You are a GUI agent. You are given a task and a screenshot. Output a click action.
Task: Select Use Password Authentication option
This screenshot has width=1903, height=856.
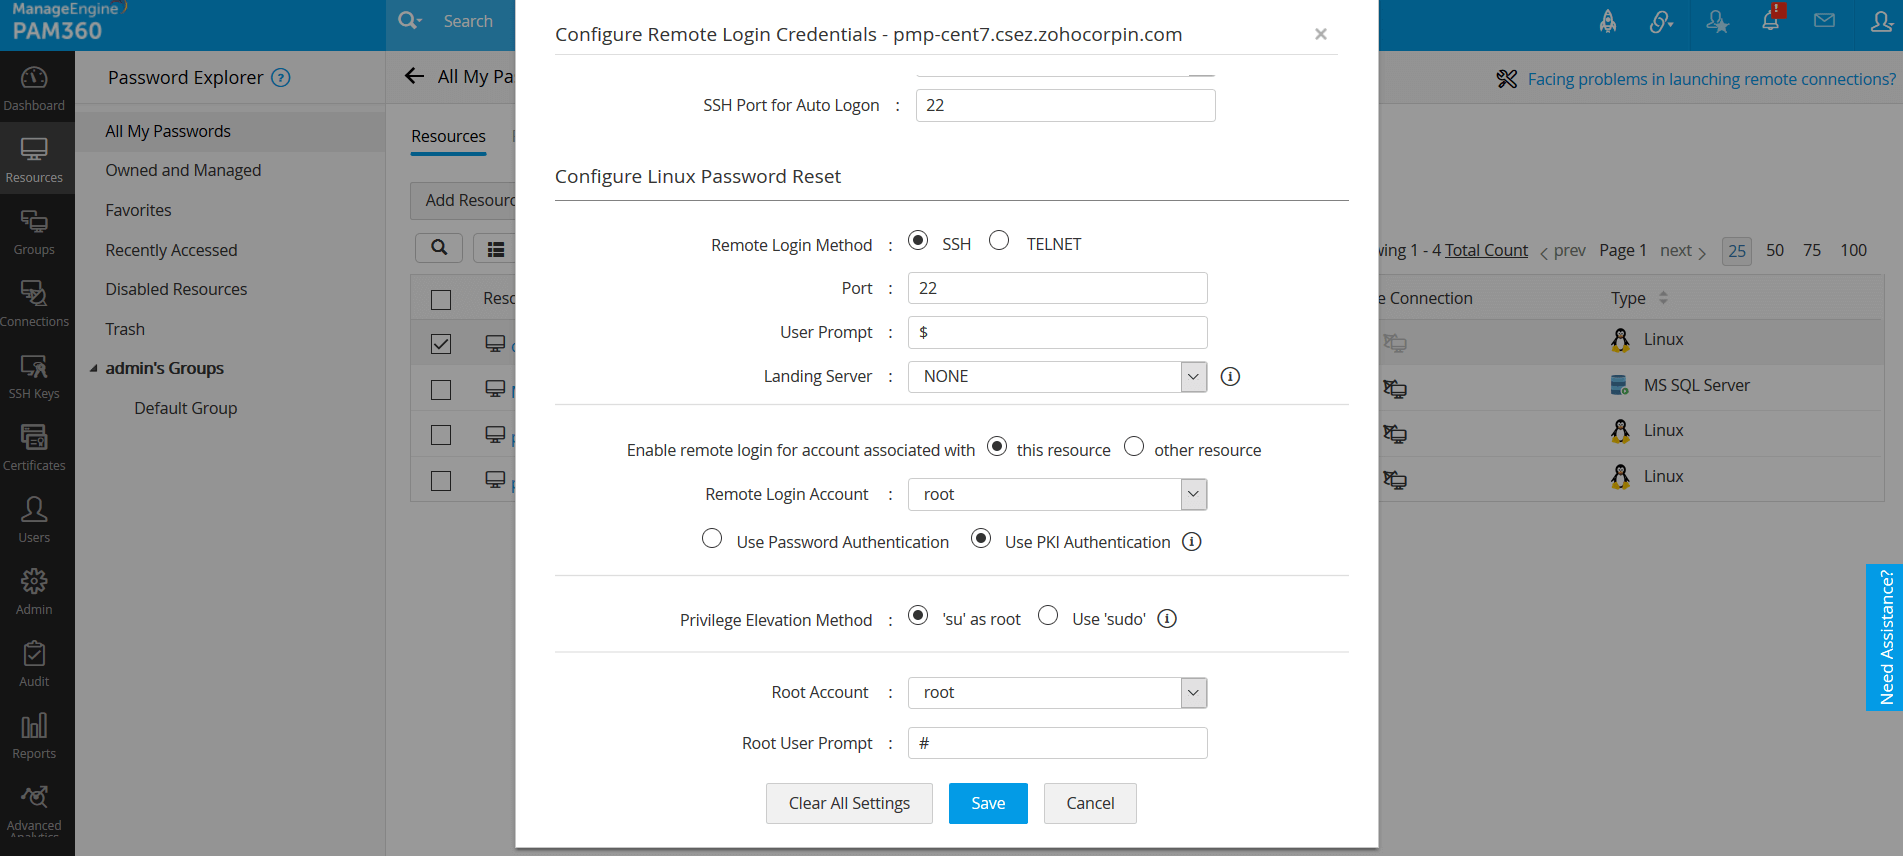coord(712,539)
